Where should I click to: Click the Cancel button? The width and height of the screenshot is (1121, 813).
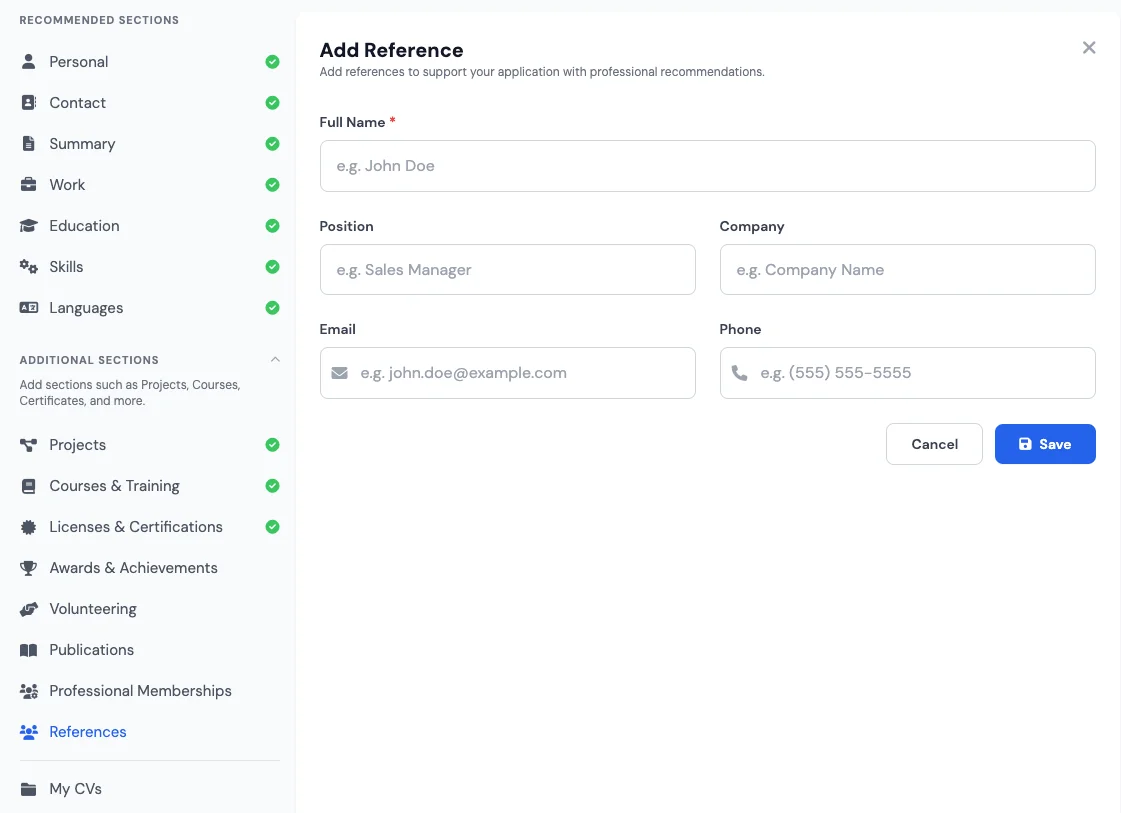(x=934, y=444)
